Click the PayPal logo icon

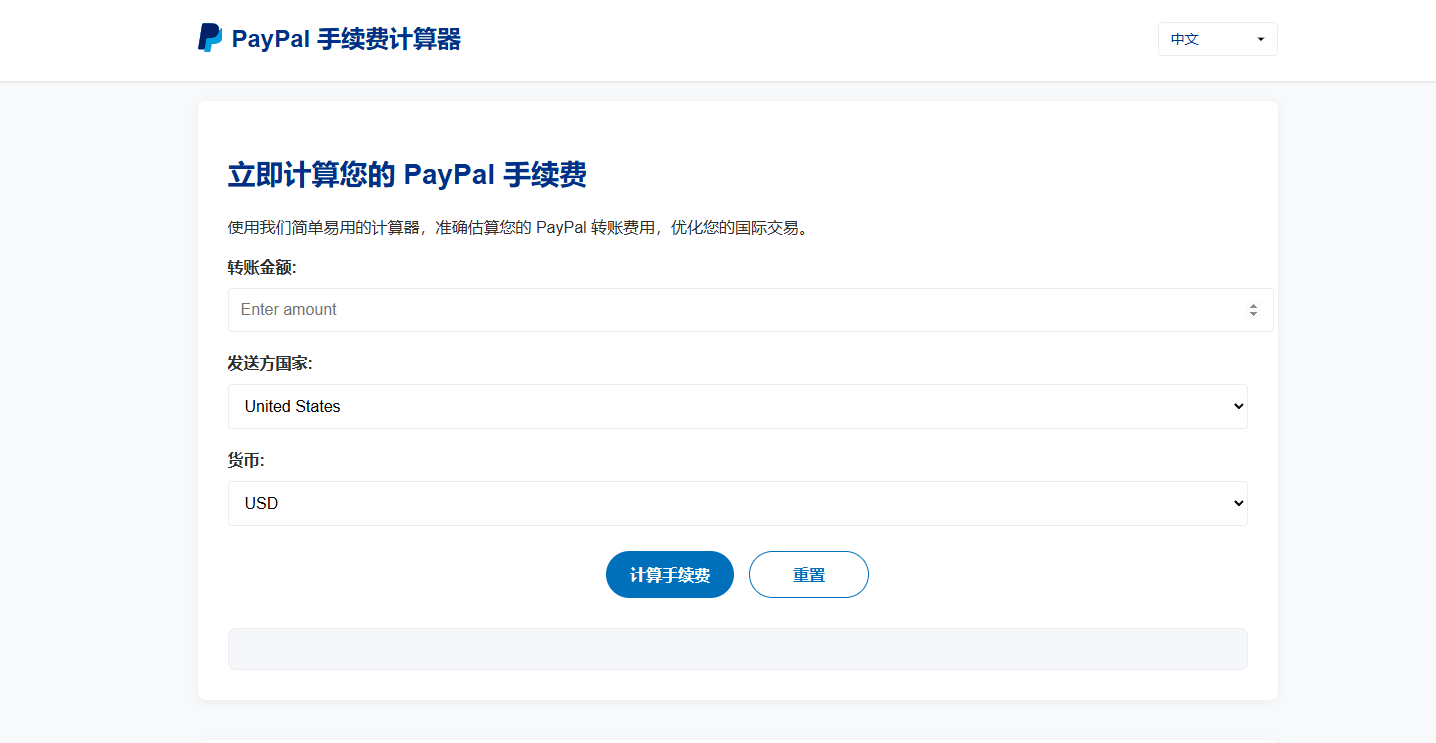210,38
